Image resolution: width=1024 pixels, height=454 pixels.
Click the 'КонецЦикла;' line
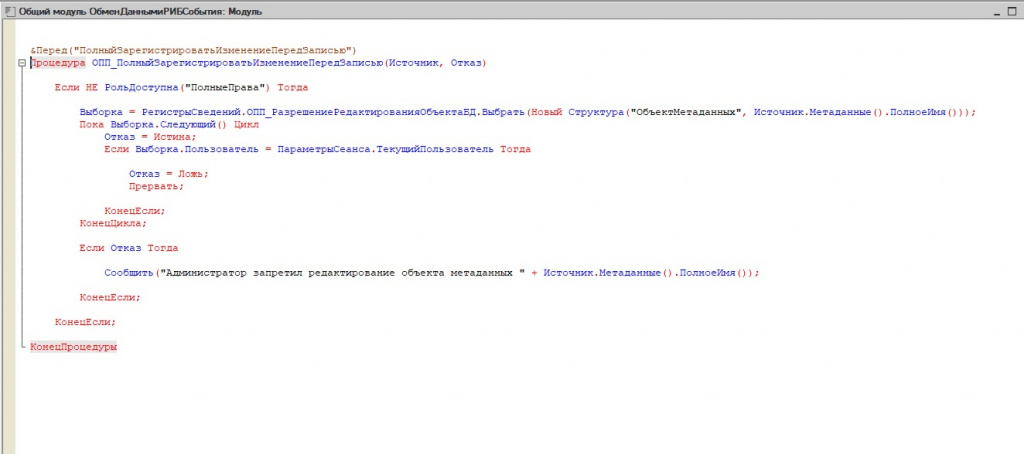[x=113, y=223]
